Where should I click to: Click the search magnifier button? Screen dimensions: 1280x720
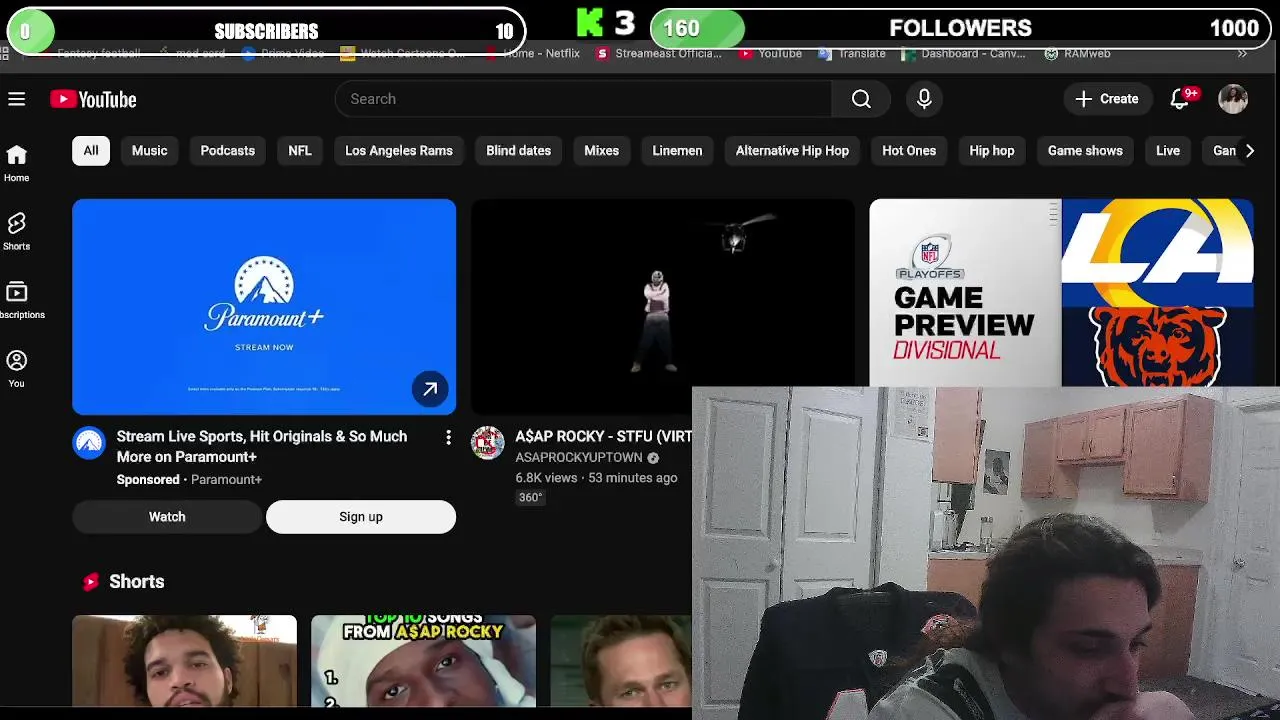click(x=861, y=99)
